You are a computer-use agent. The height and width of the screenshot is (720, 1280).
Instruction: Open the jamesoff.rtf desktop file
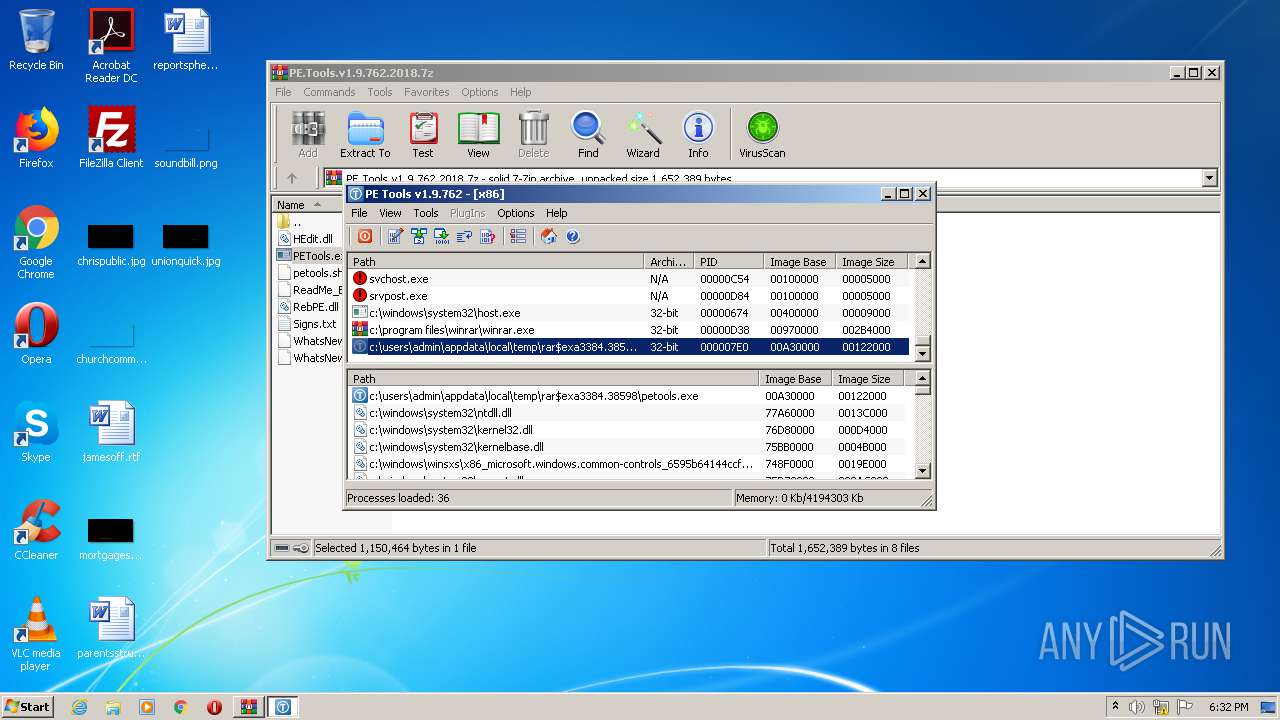[x=111, y=433]
